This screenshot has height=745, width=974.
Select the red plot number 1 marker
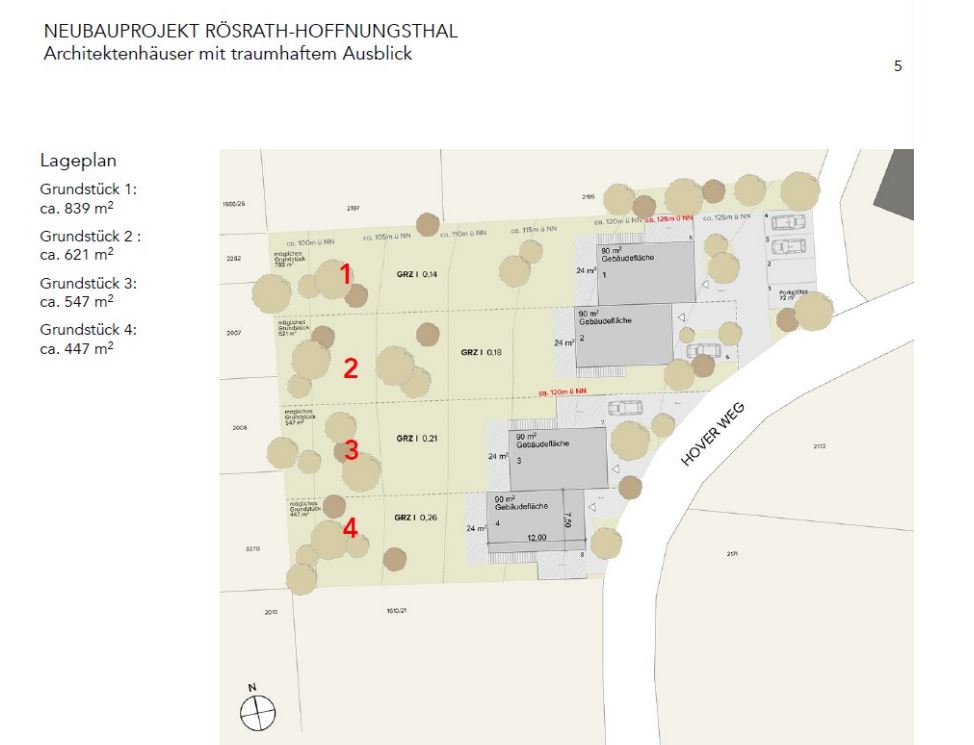(346, 274)
